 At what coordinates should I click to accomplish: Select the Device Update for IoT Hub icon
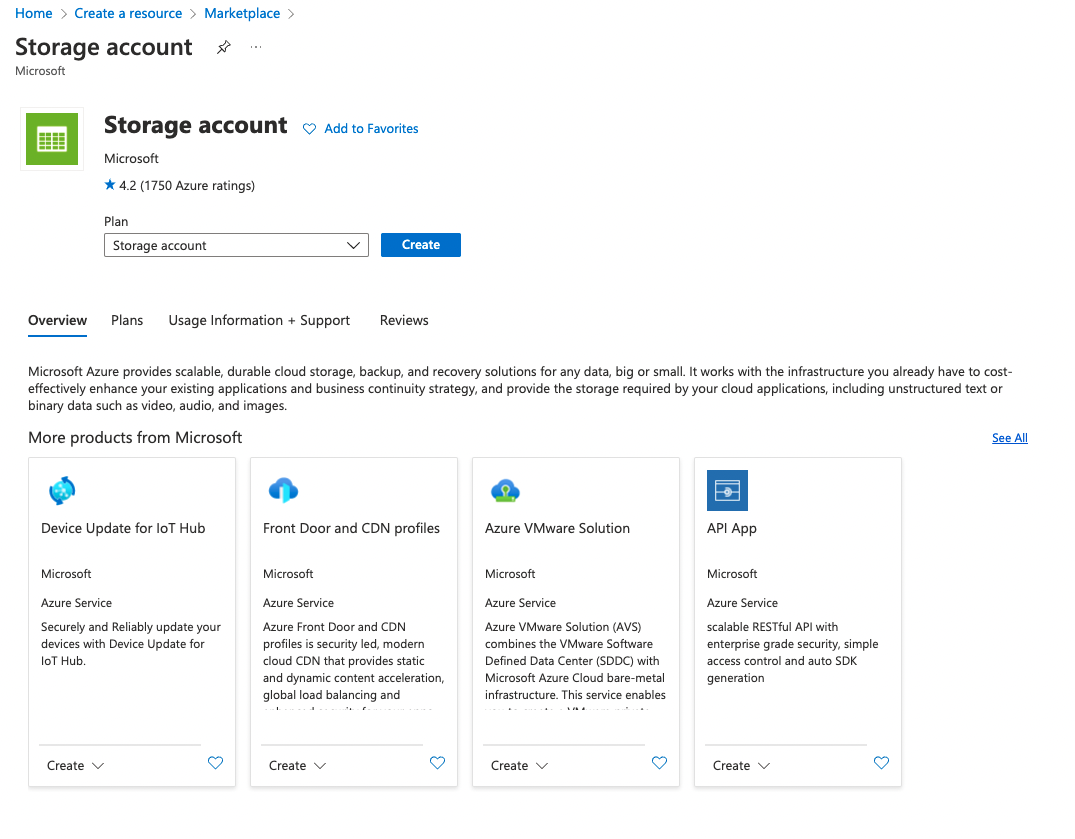tap(62, 490)
